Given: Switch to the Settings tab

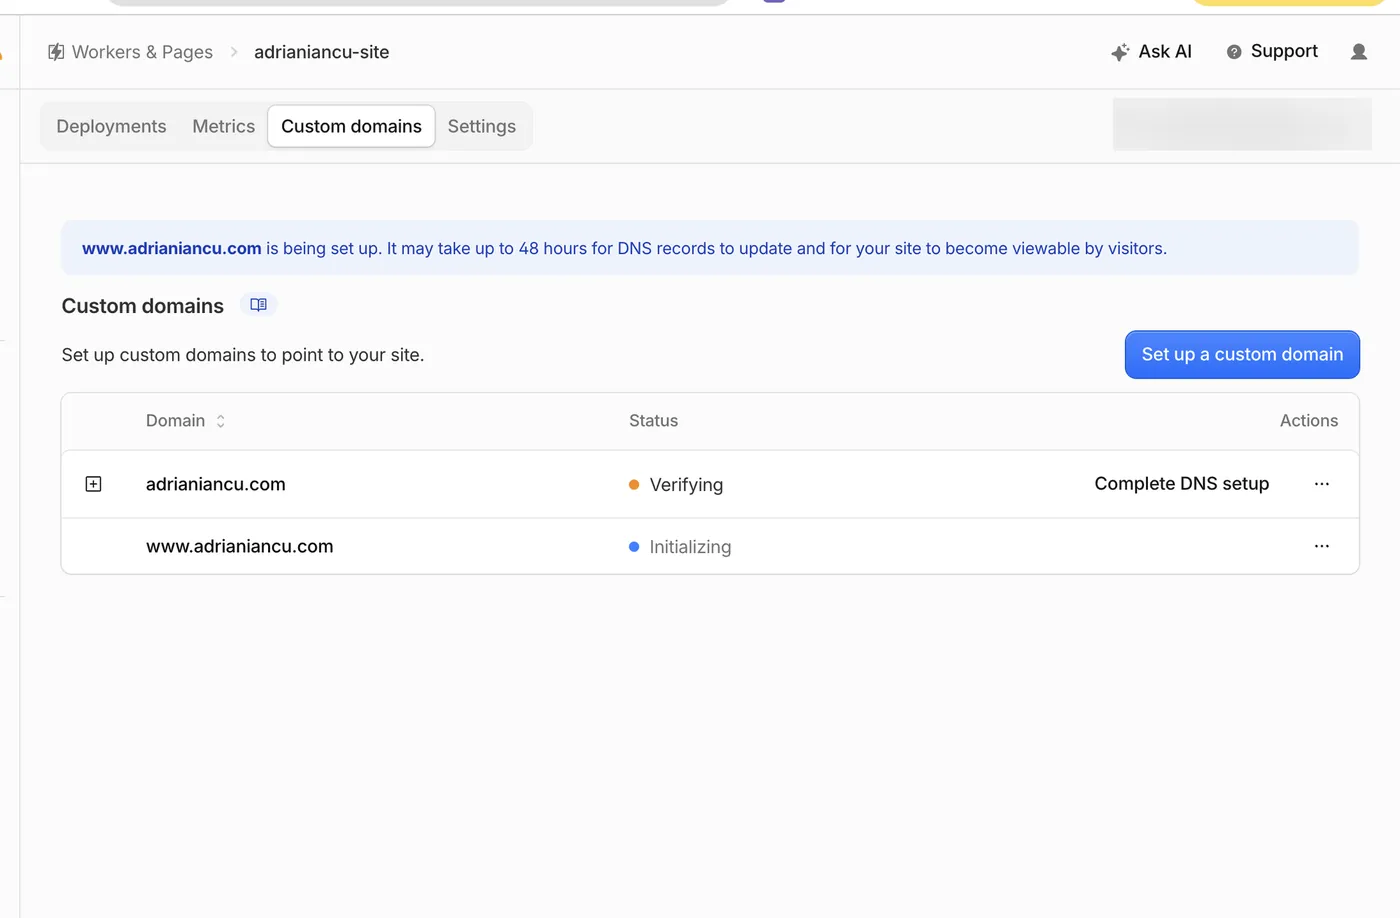Looking at the screenshot, I should point(482,127).
